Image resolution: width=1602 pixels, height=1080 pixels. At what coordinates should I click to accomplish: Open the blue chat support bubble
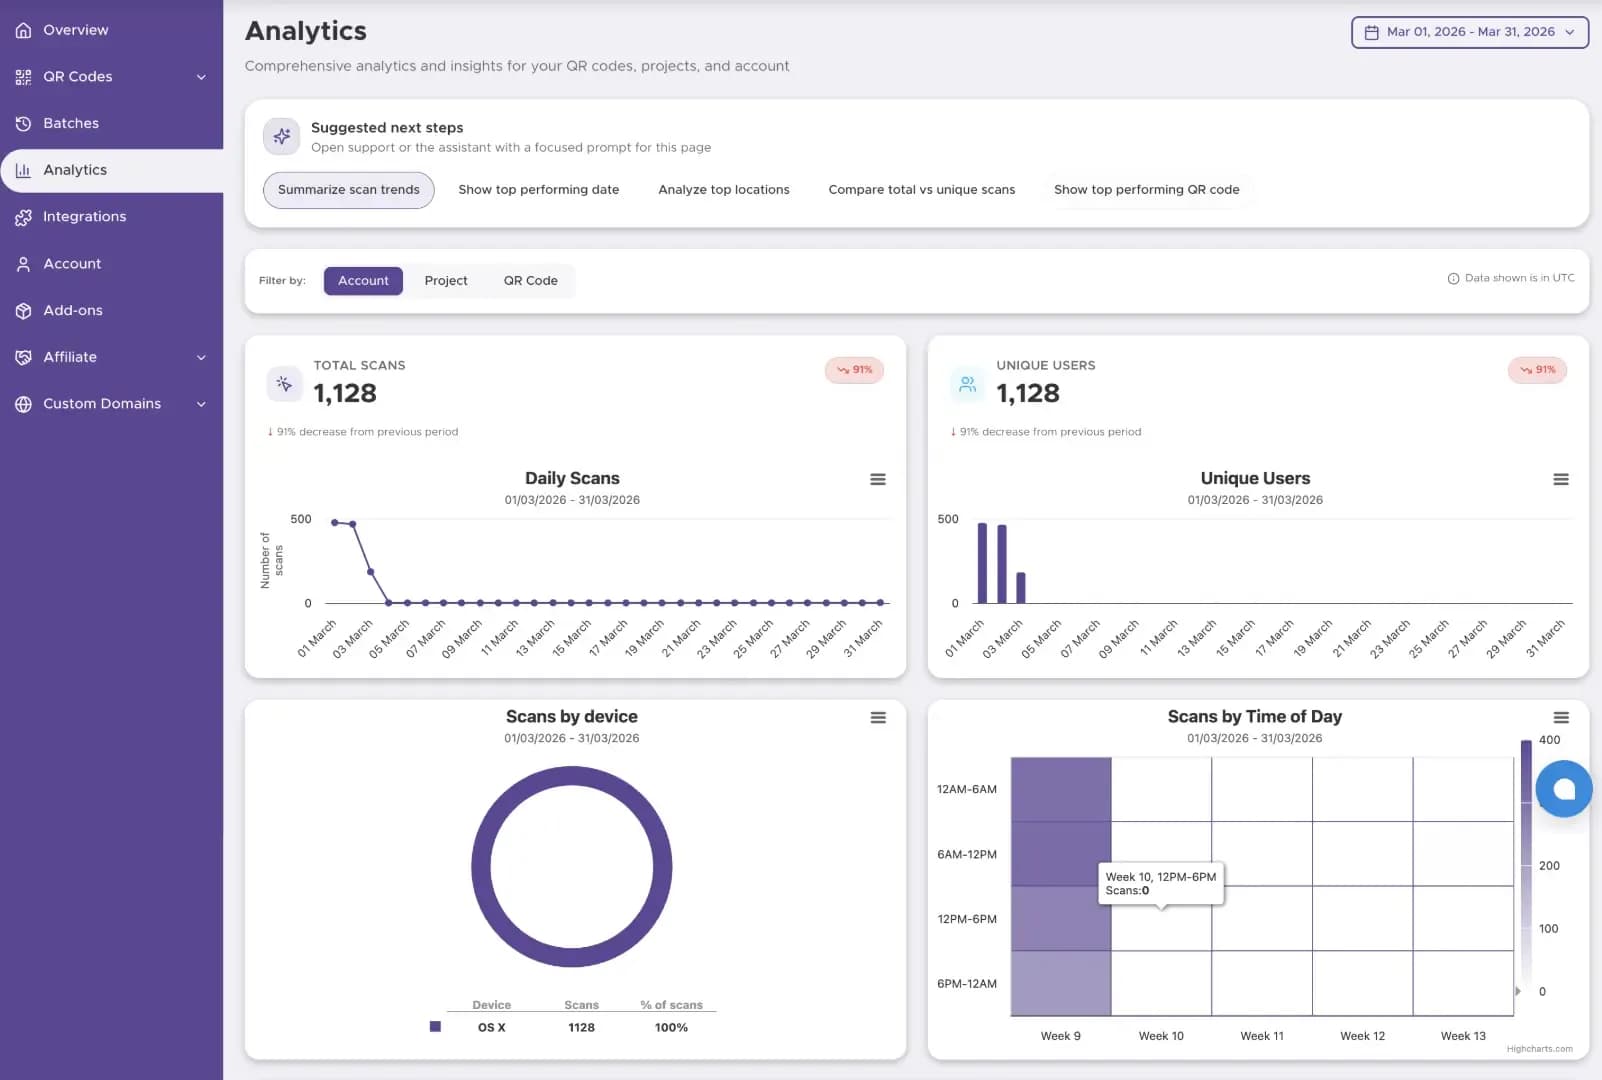pyautogui.click(x=1564, y=789)
